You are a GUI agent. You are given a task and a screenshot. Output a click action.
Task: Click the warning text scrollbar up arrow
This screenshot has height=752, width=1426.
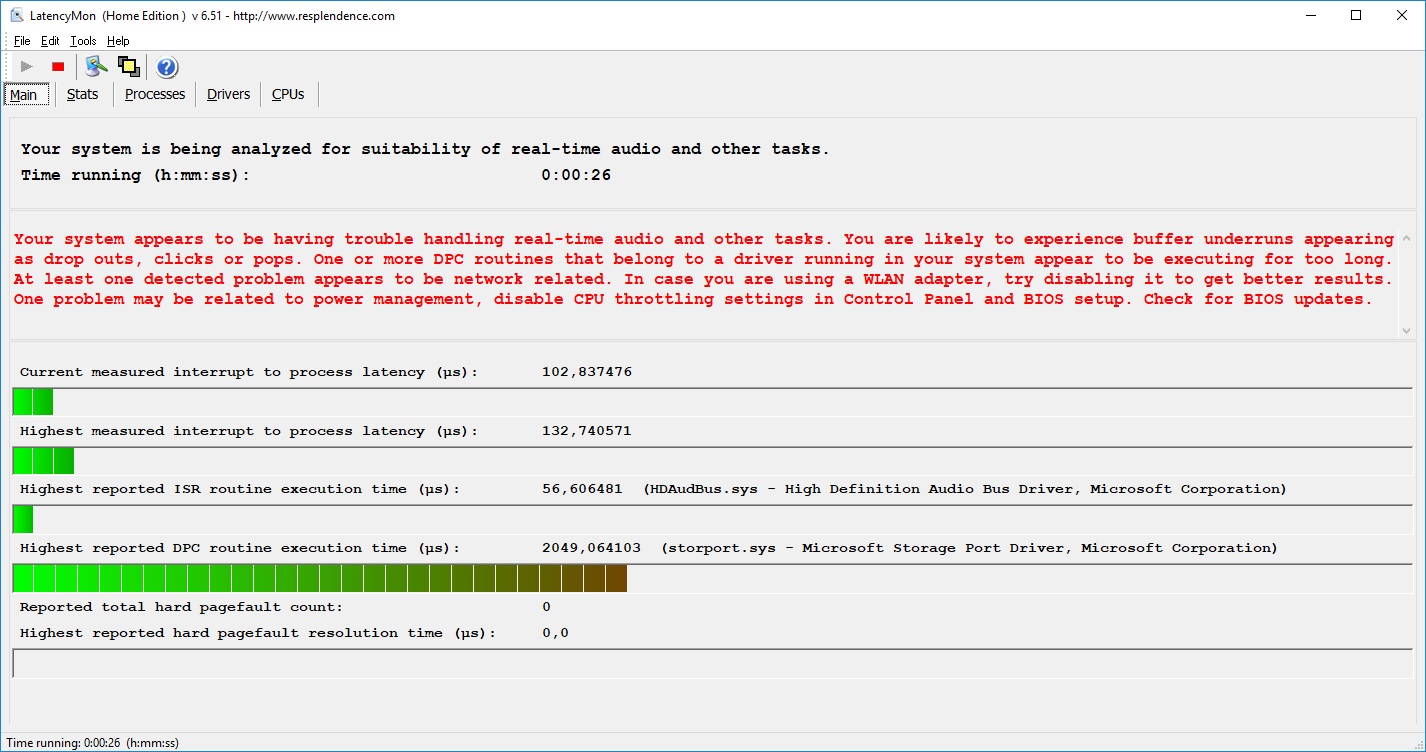[1407, 238]
